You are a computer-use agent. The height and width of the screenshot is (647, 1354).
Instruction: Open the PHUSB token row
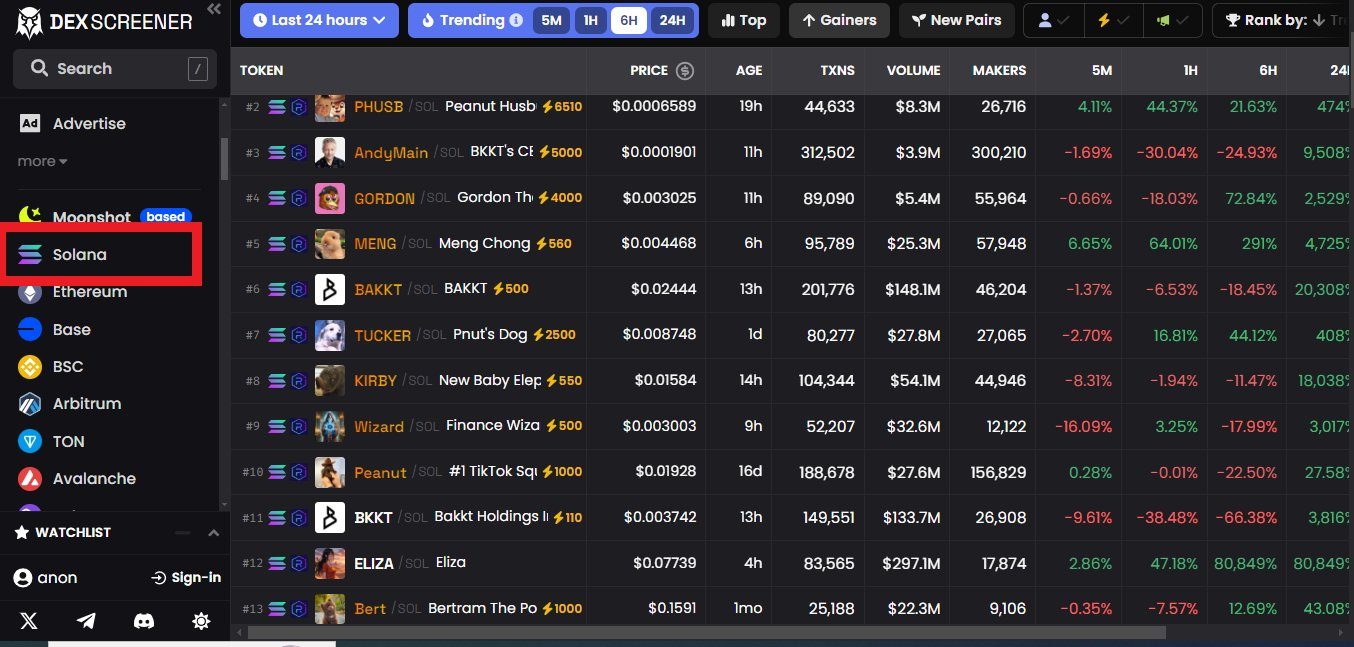(791, 107)
